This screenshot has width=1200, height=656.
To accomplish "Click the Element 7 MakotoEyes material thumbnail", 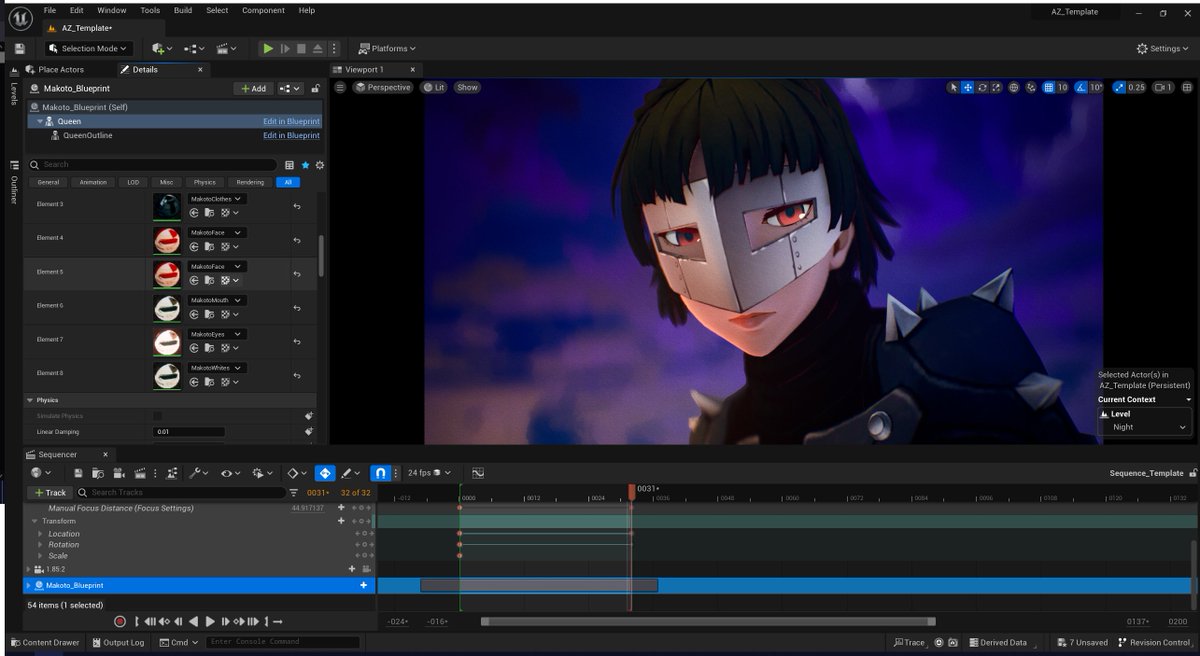I will click(166, 341).
